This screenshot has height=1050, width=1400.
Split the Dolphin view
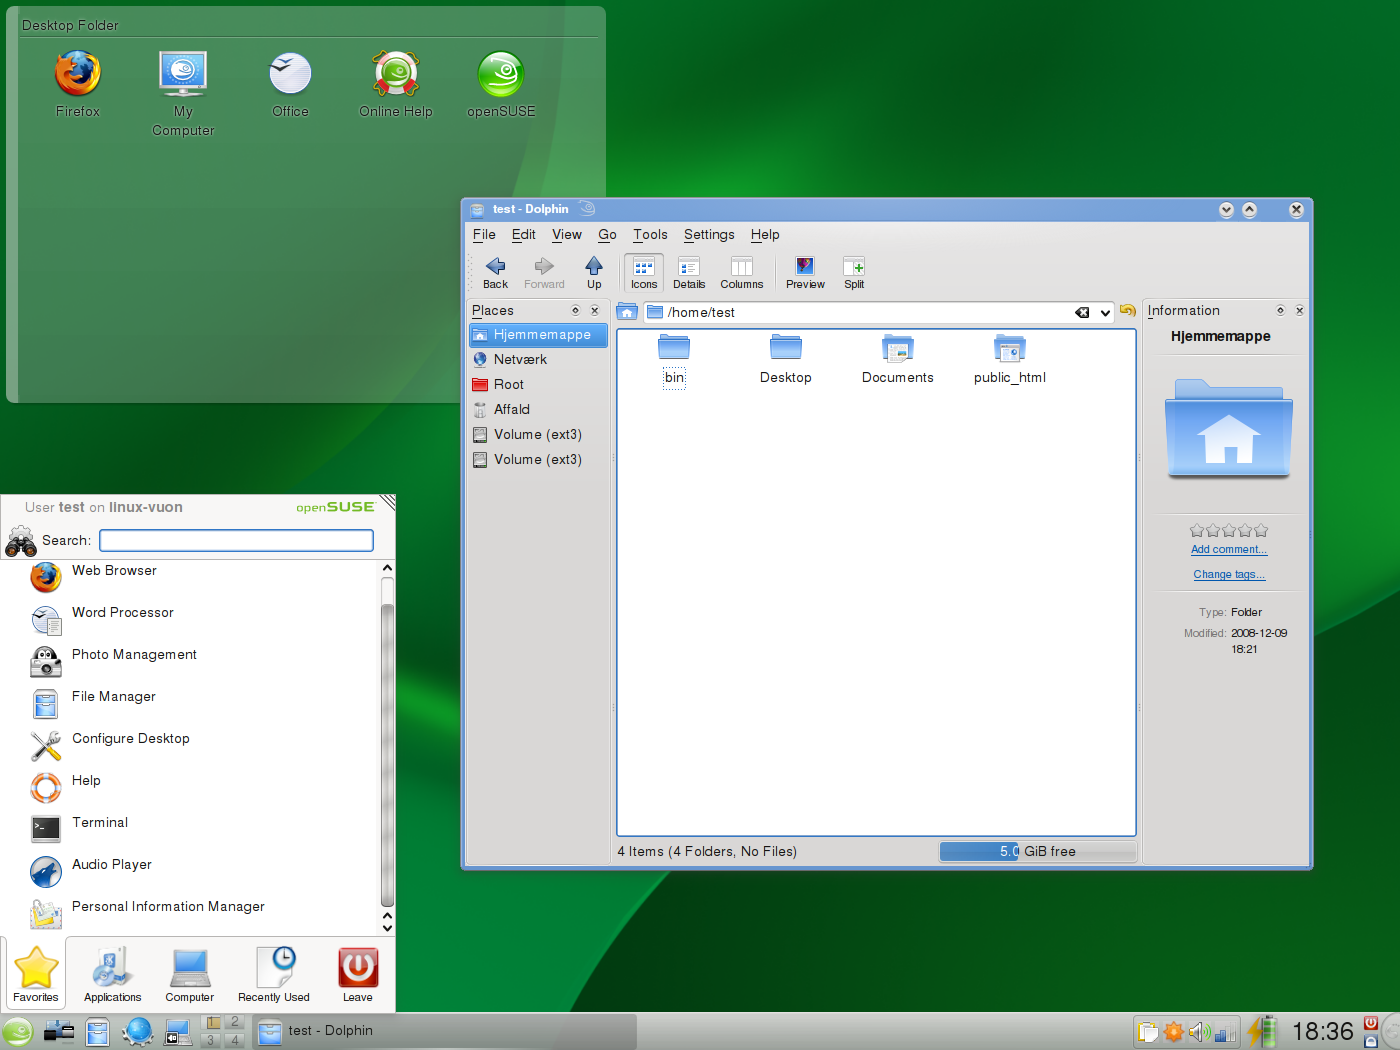pos(853,271)
